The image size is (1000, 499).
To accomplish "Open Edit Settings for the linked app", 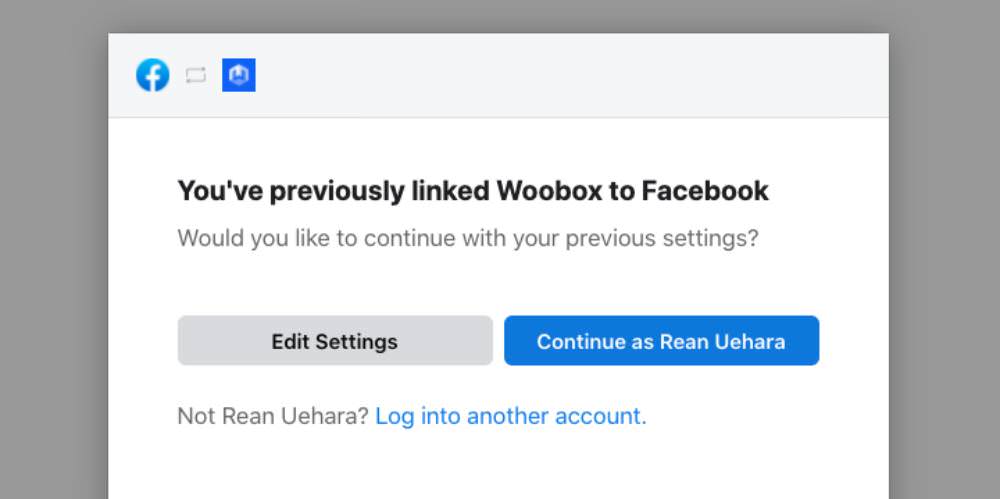I will (x=335, y=341).
